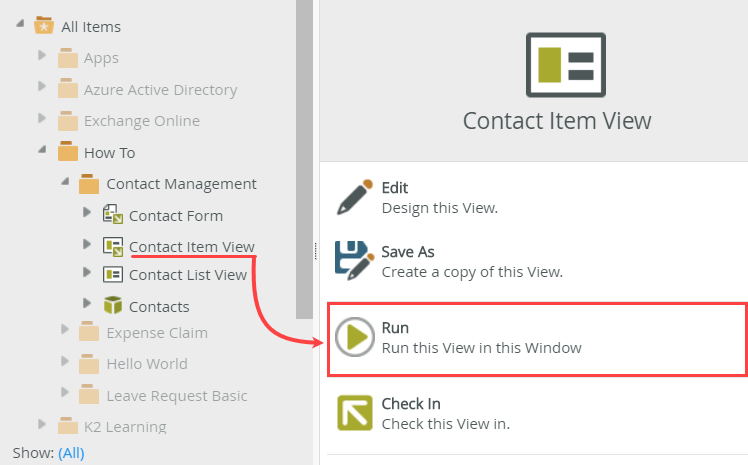Viewport: 748px width, 465px height.
Task: Click the Edit pencil icon
Action: click(x=355, y=197)
